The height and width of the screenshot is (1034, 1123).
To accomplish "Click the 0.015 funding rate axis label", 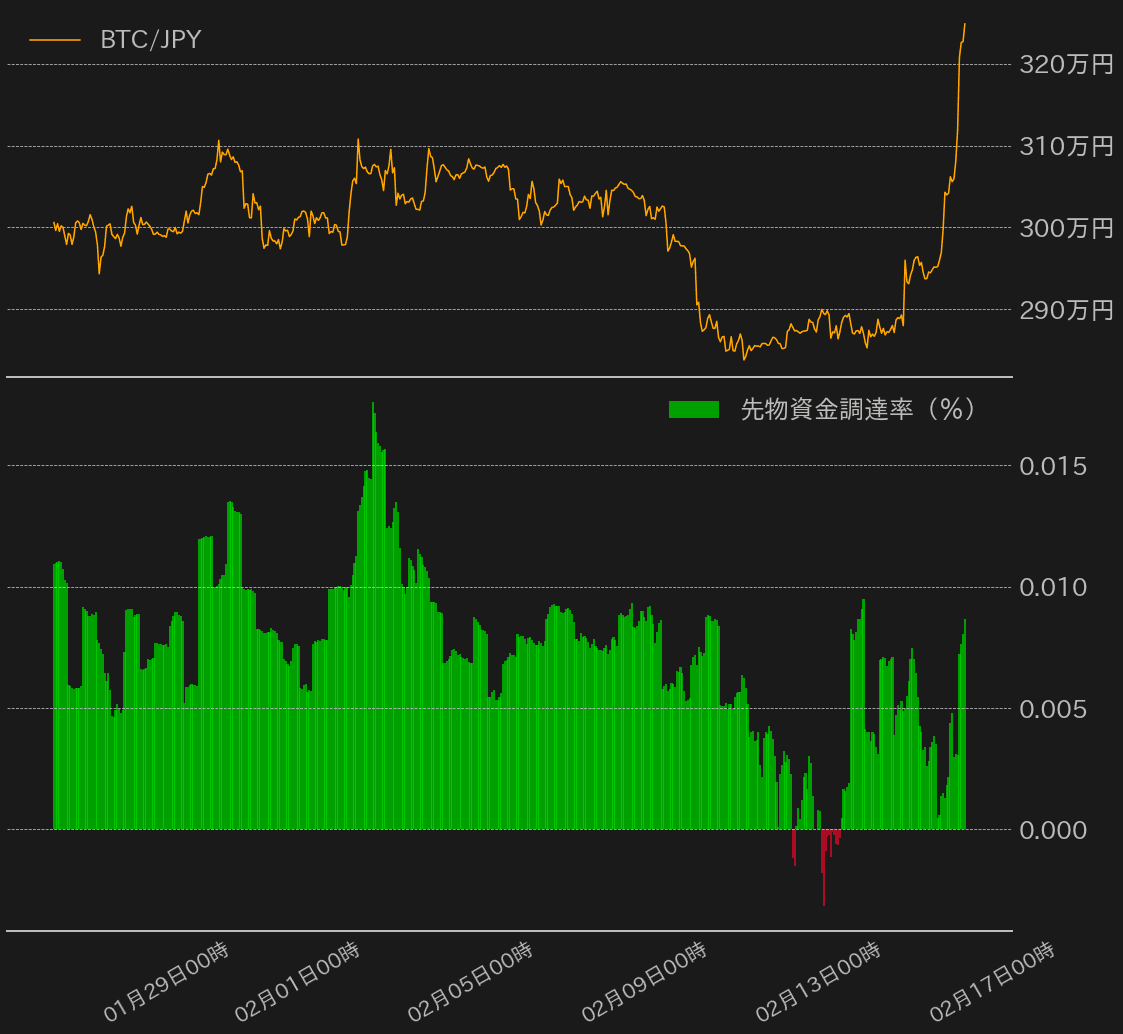I will [1052, 467].
